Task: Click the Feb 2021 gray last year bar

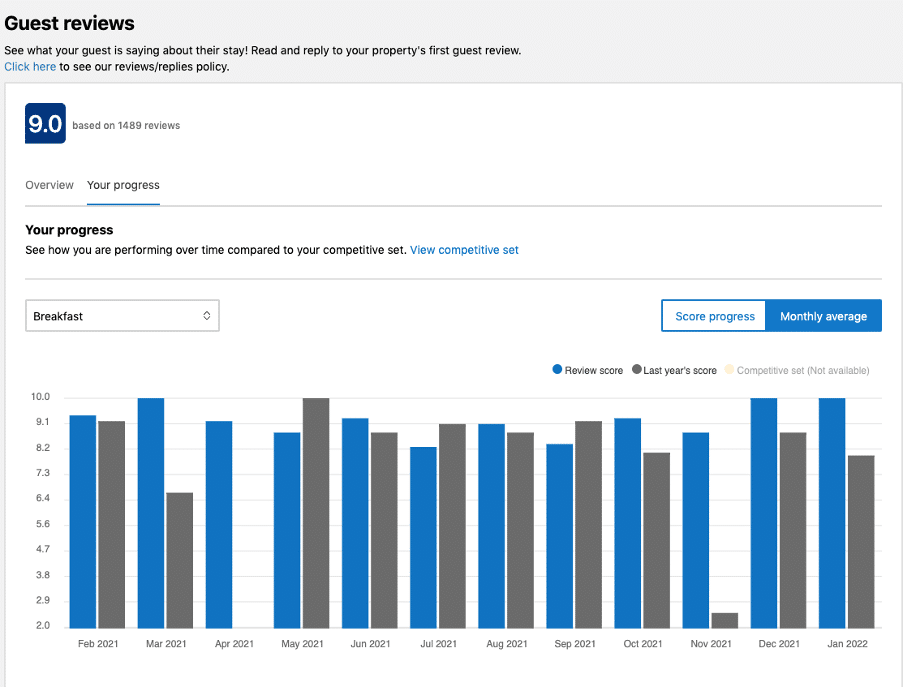Action: coord(111,525)
